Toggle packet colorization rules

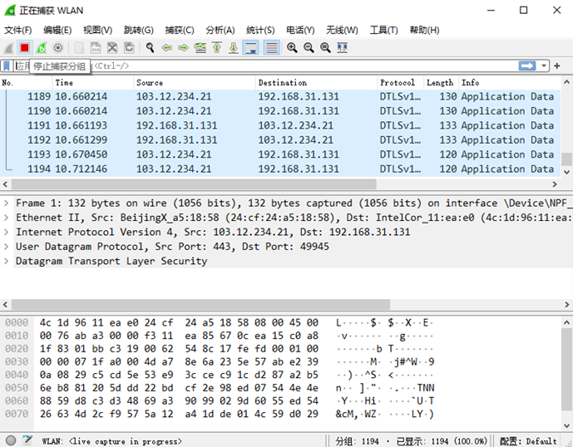pyautogui.click(x=272, y=48)
